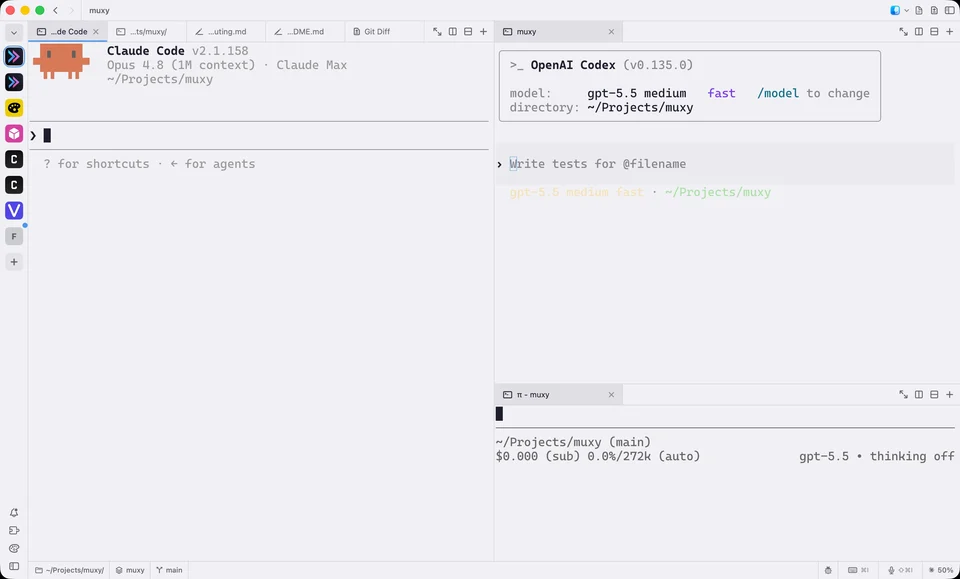Open the ...DME.md tab

(x=305, y=32)
